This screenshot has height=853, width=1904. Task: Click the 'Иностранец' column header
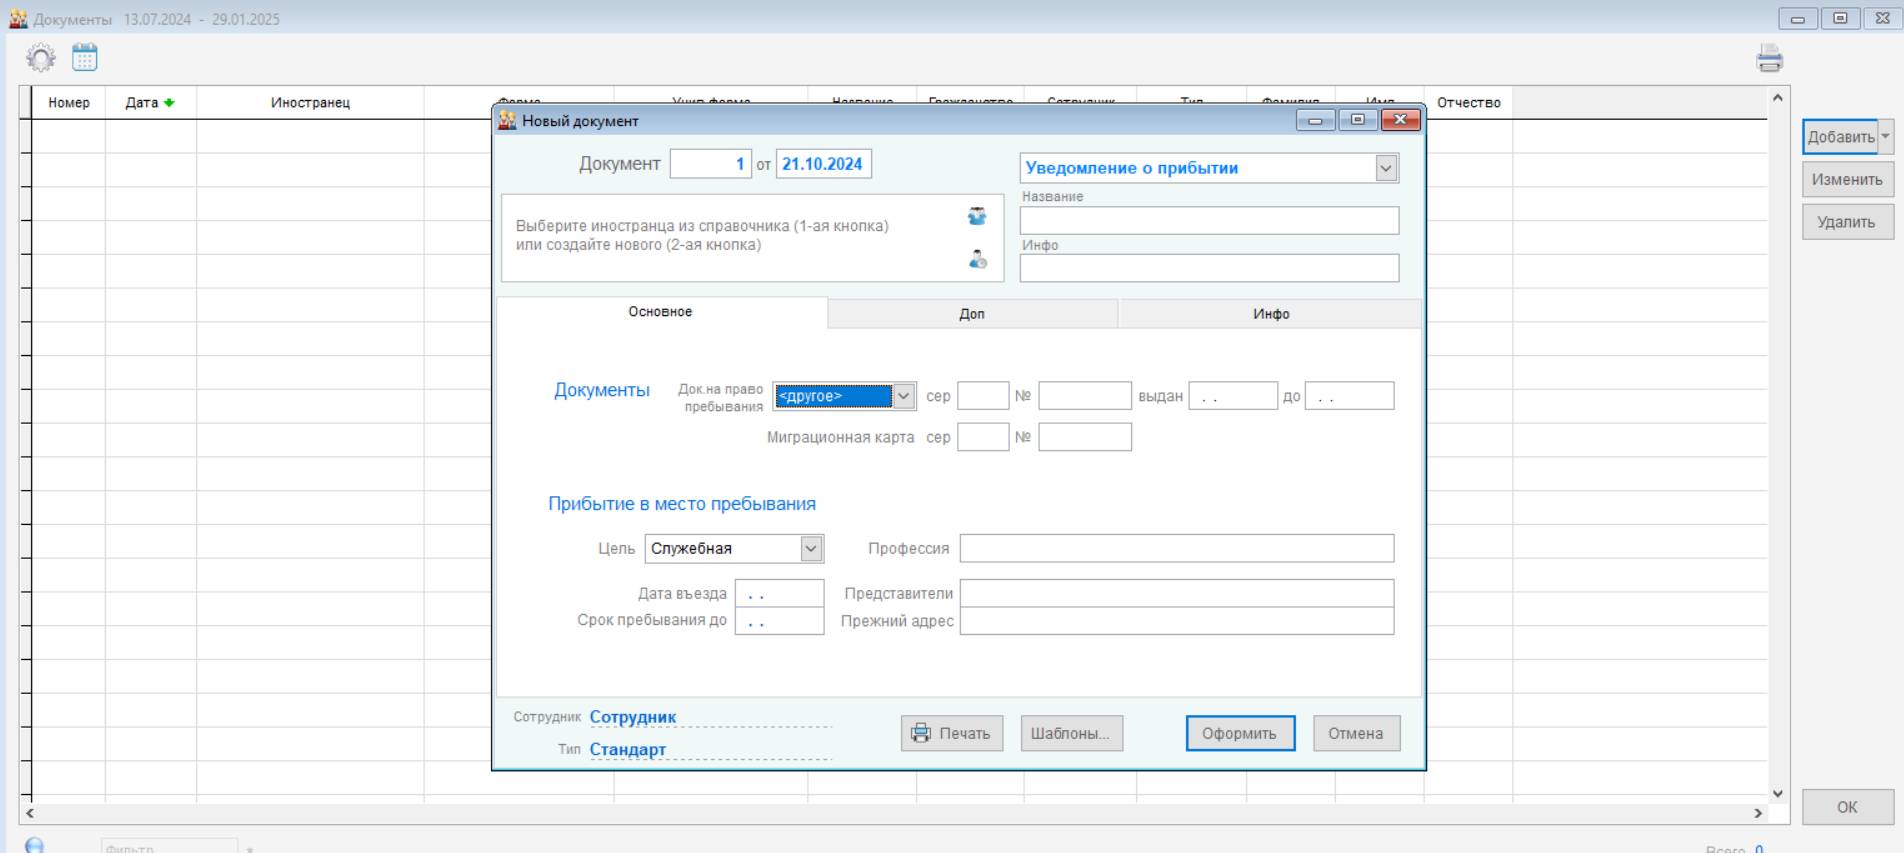tap(310, 102)
